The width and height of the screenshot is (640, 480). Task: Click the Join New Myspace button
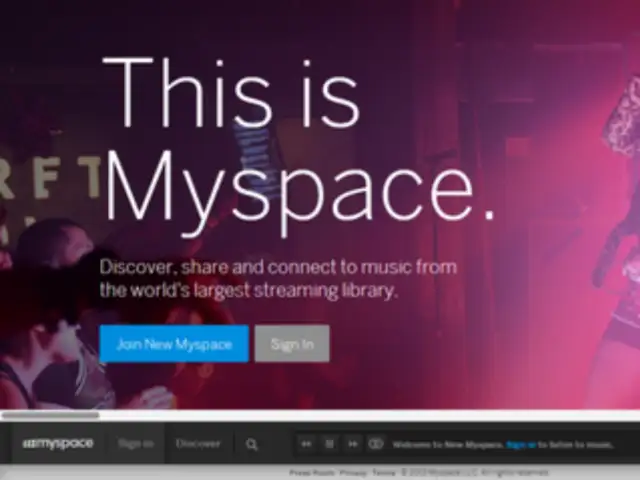click(174, 344)
